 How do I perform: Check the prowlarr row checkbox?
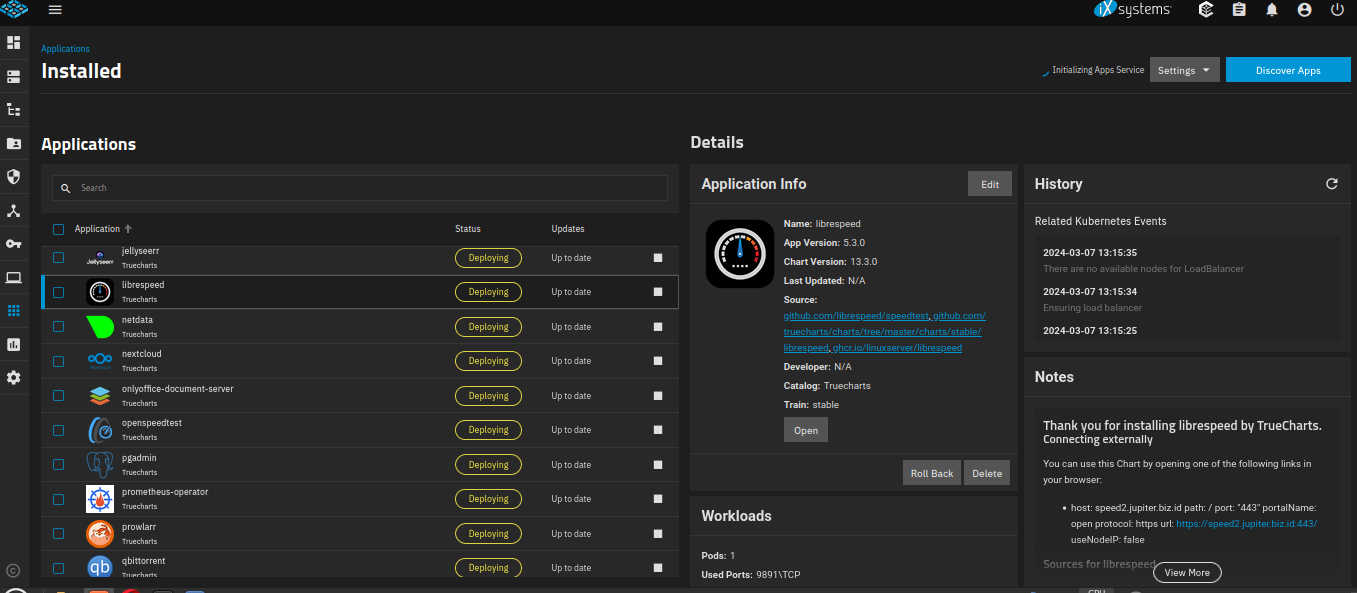pos(58,534)
